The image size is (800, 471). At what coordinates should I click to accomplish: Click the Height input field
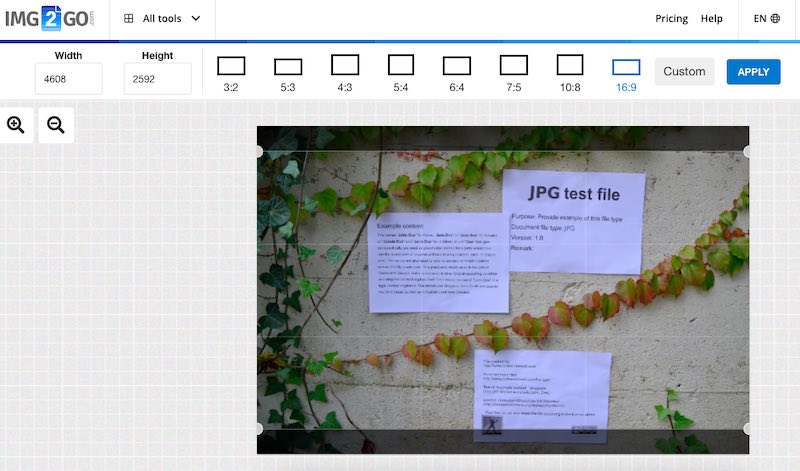158,79
